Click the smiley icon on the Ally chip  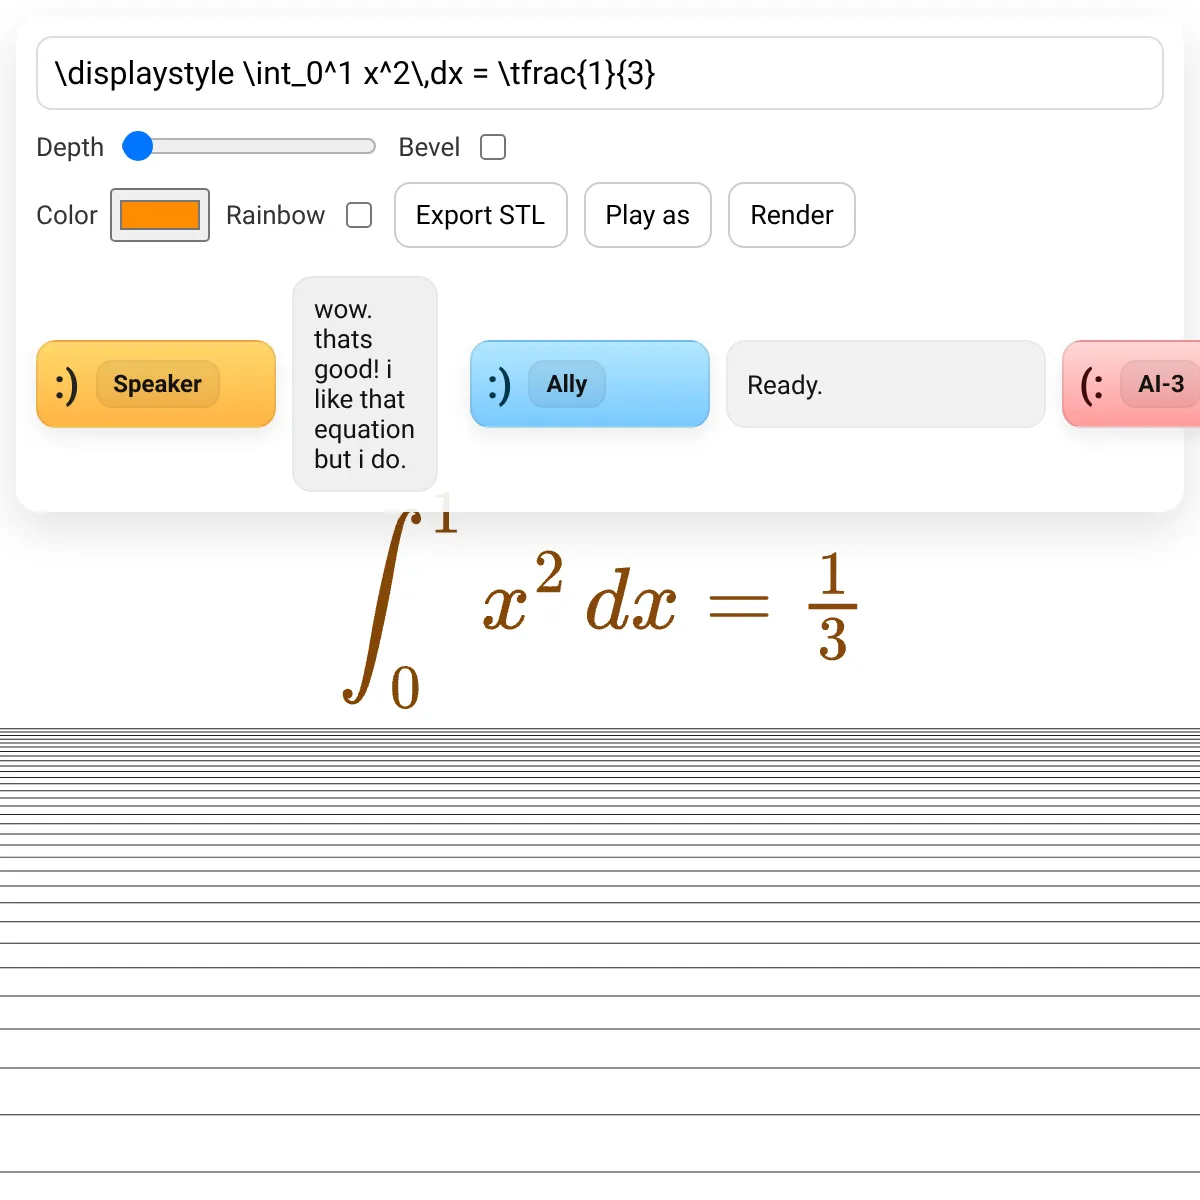pyautogui.click(x=500, y=384)
